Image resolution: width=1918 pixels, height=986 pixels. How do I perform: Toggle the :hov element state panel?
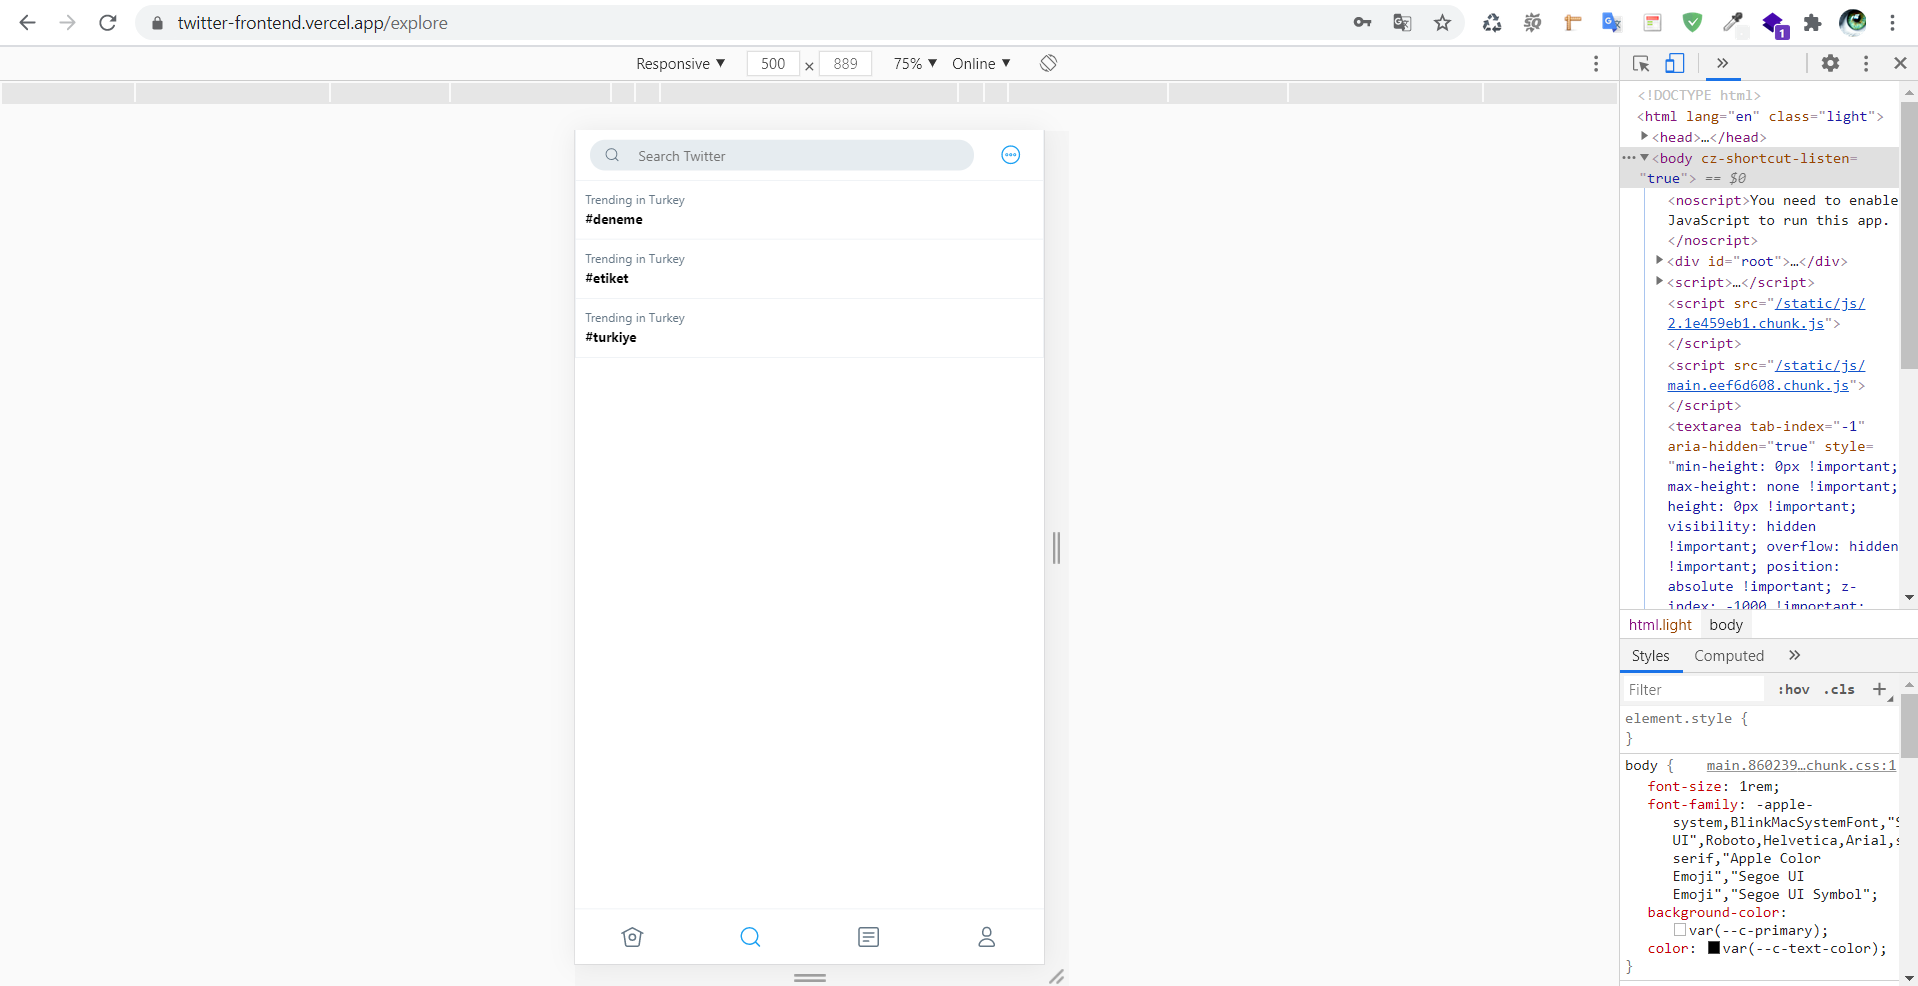coord(1793,690)
